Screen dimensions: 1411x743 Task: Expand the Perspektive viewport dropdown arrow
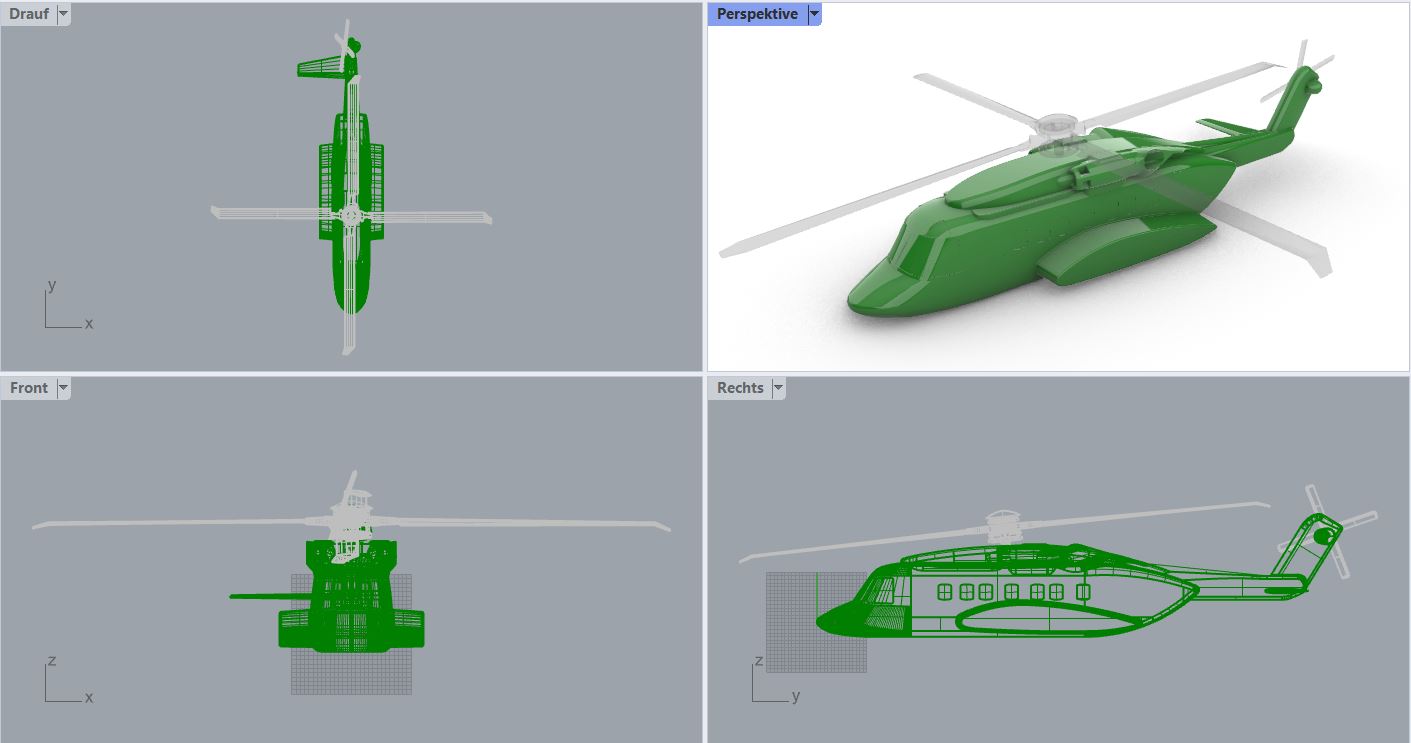[x=814, y=14]
